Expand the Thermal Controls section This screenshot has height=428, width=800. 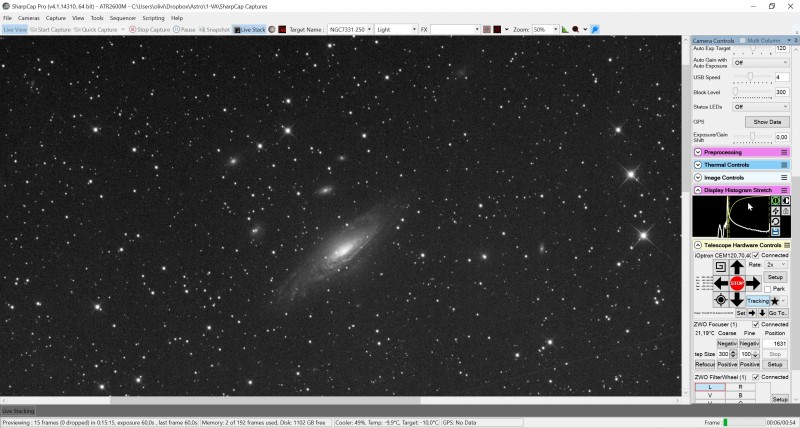[x=697, y=165]
